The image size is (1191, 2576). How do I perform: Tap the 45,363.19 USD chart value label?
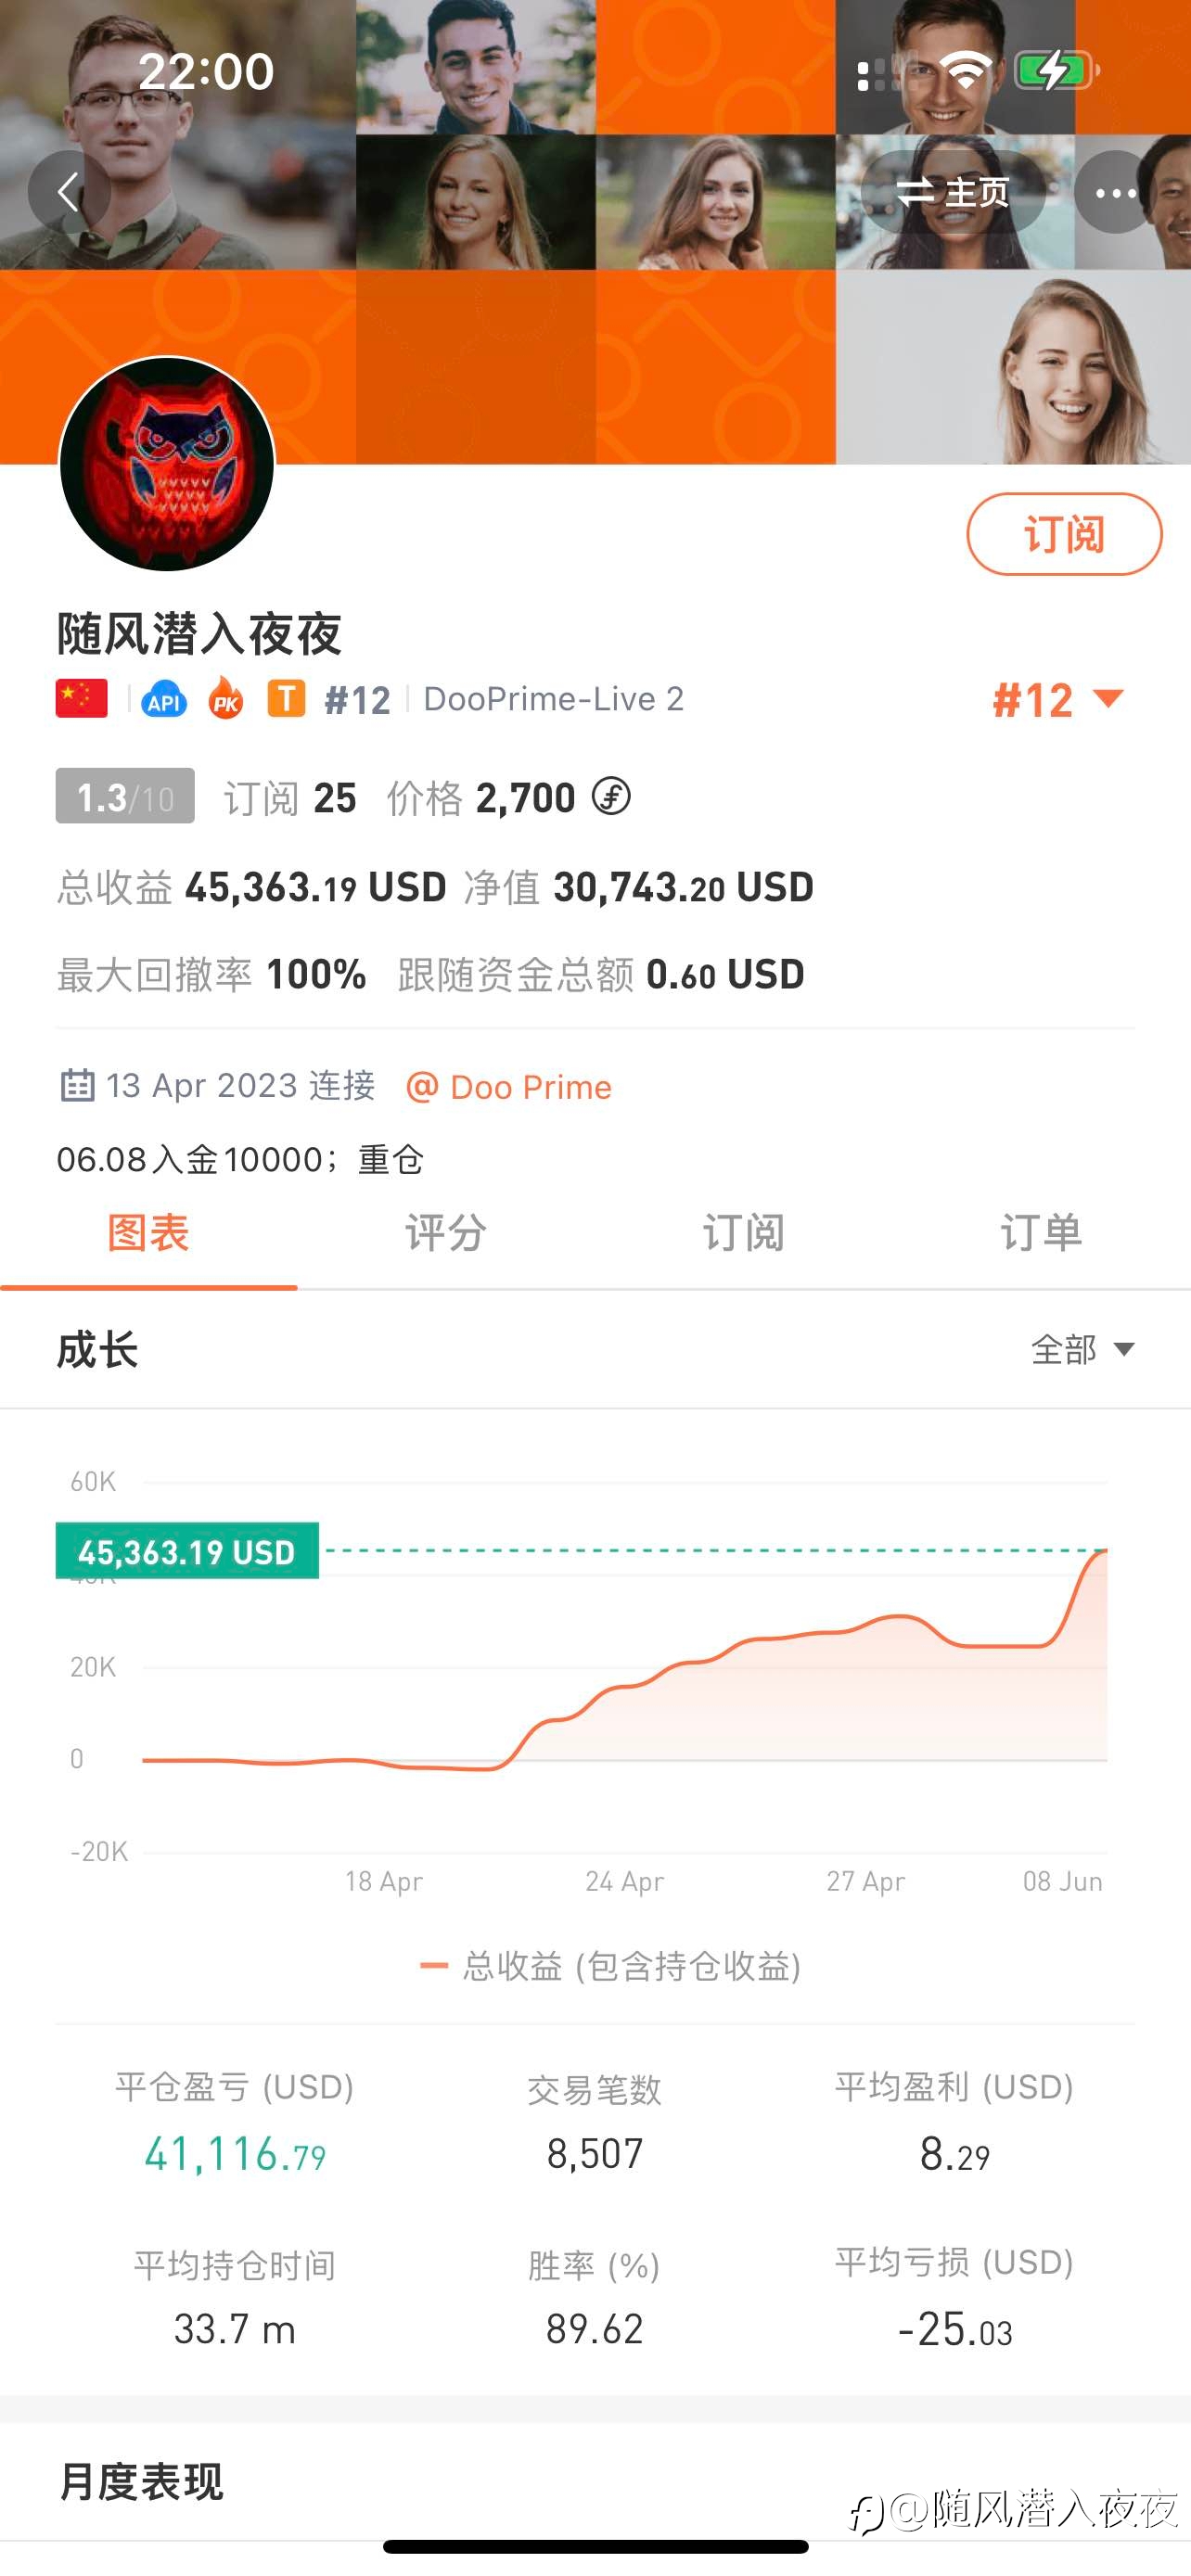click(x=187, y=1551)
